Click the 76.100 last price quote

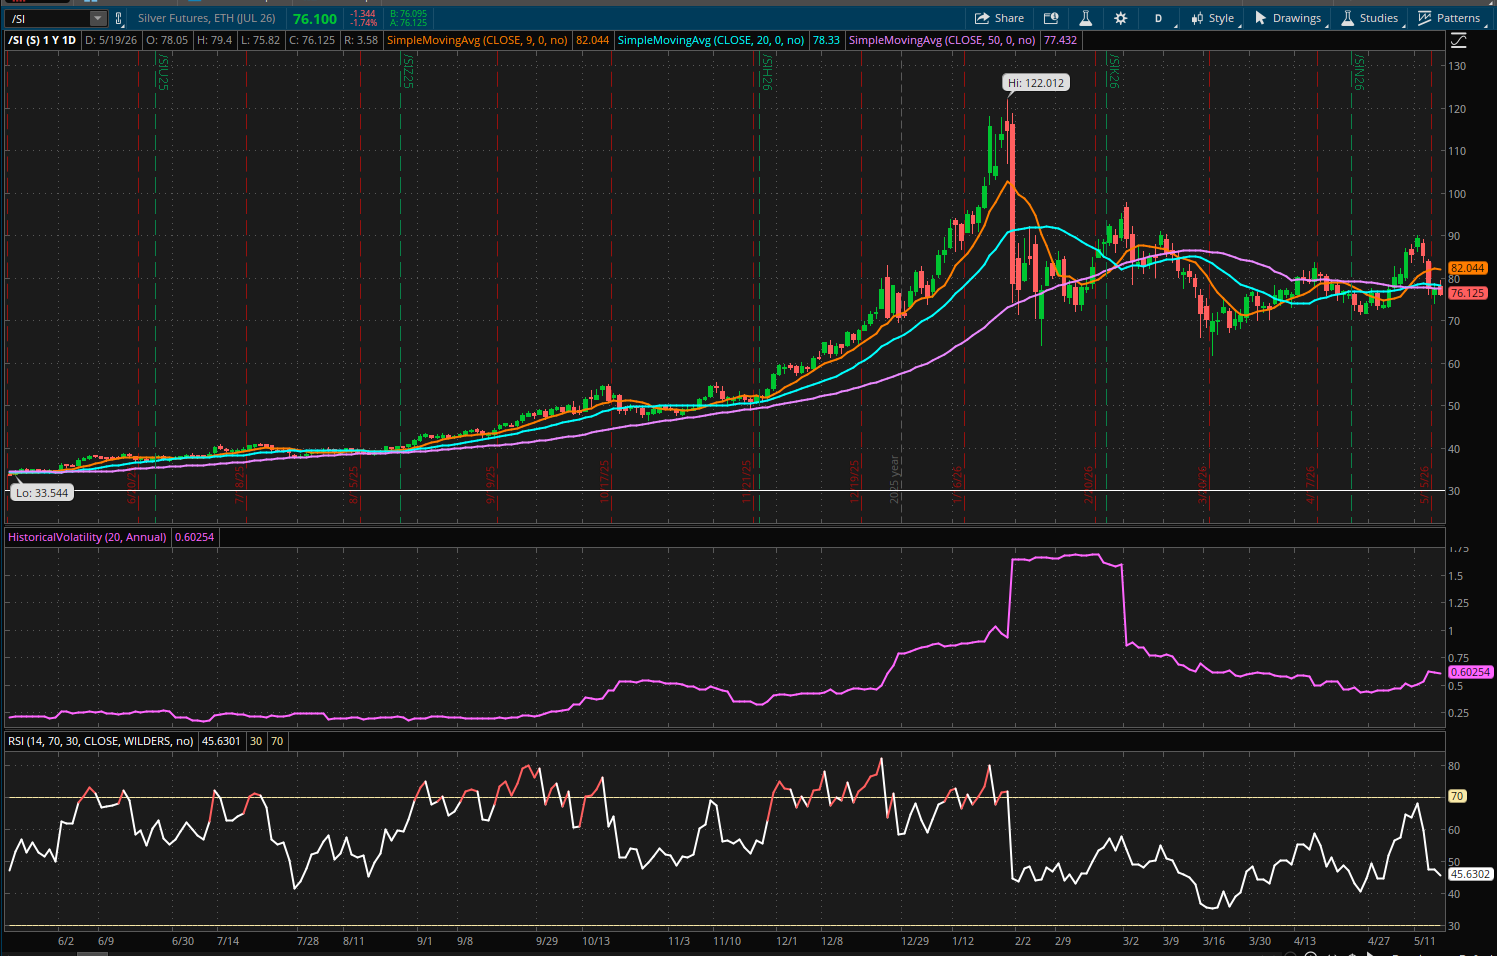pos(315,18)
